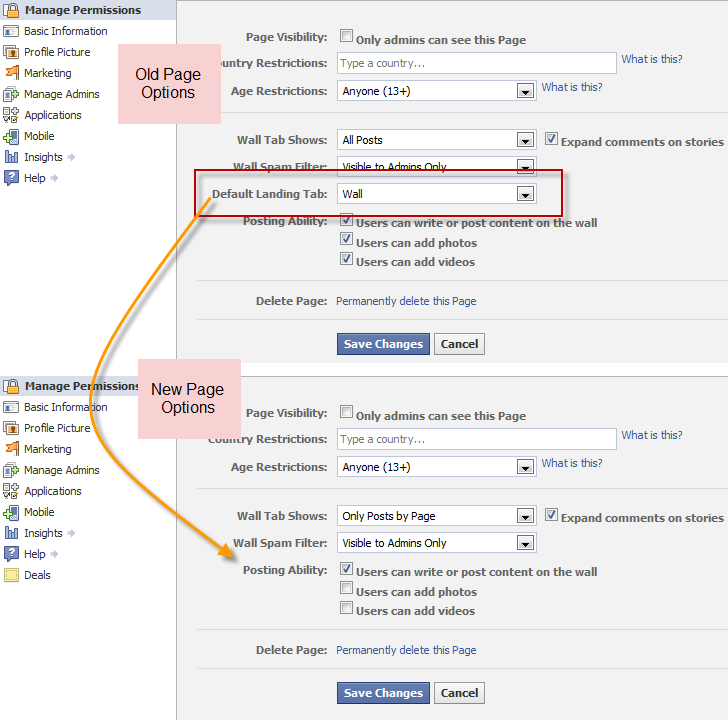Select Manage Admins in old sidebar
Image resolution: width=728 pixels, height=720 pixels.
[x=62, y=94]
